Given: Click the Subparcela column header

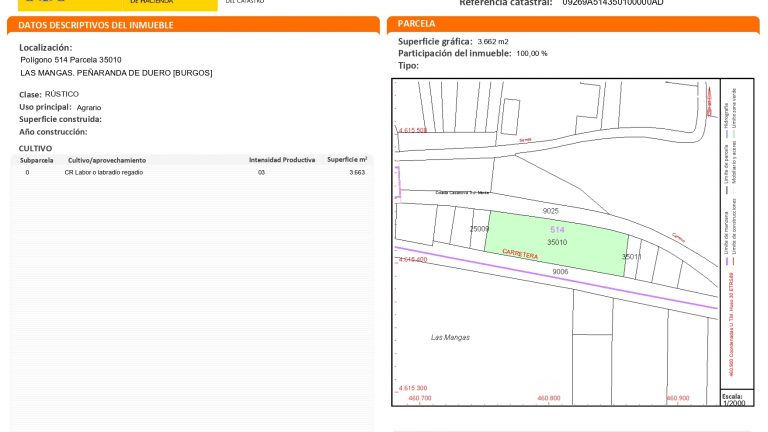Looking at the screenshot, I should [36, 160].
